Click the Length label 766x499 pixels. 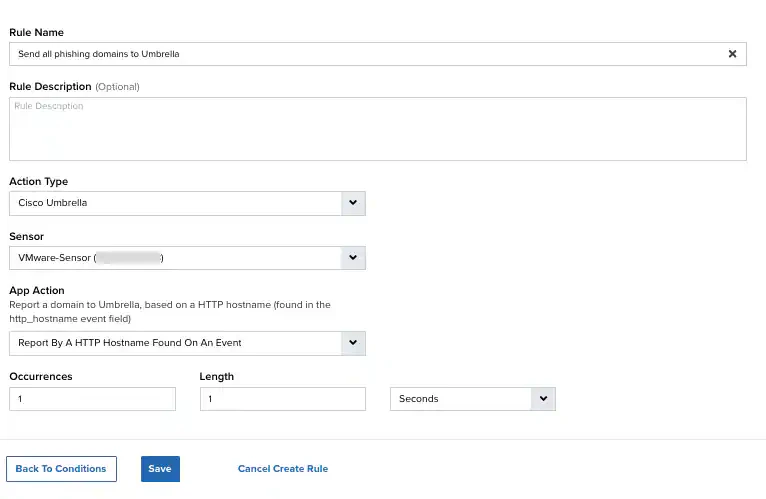click(x=216, y=376)
